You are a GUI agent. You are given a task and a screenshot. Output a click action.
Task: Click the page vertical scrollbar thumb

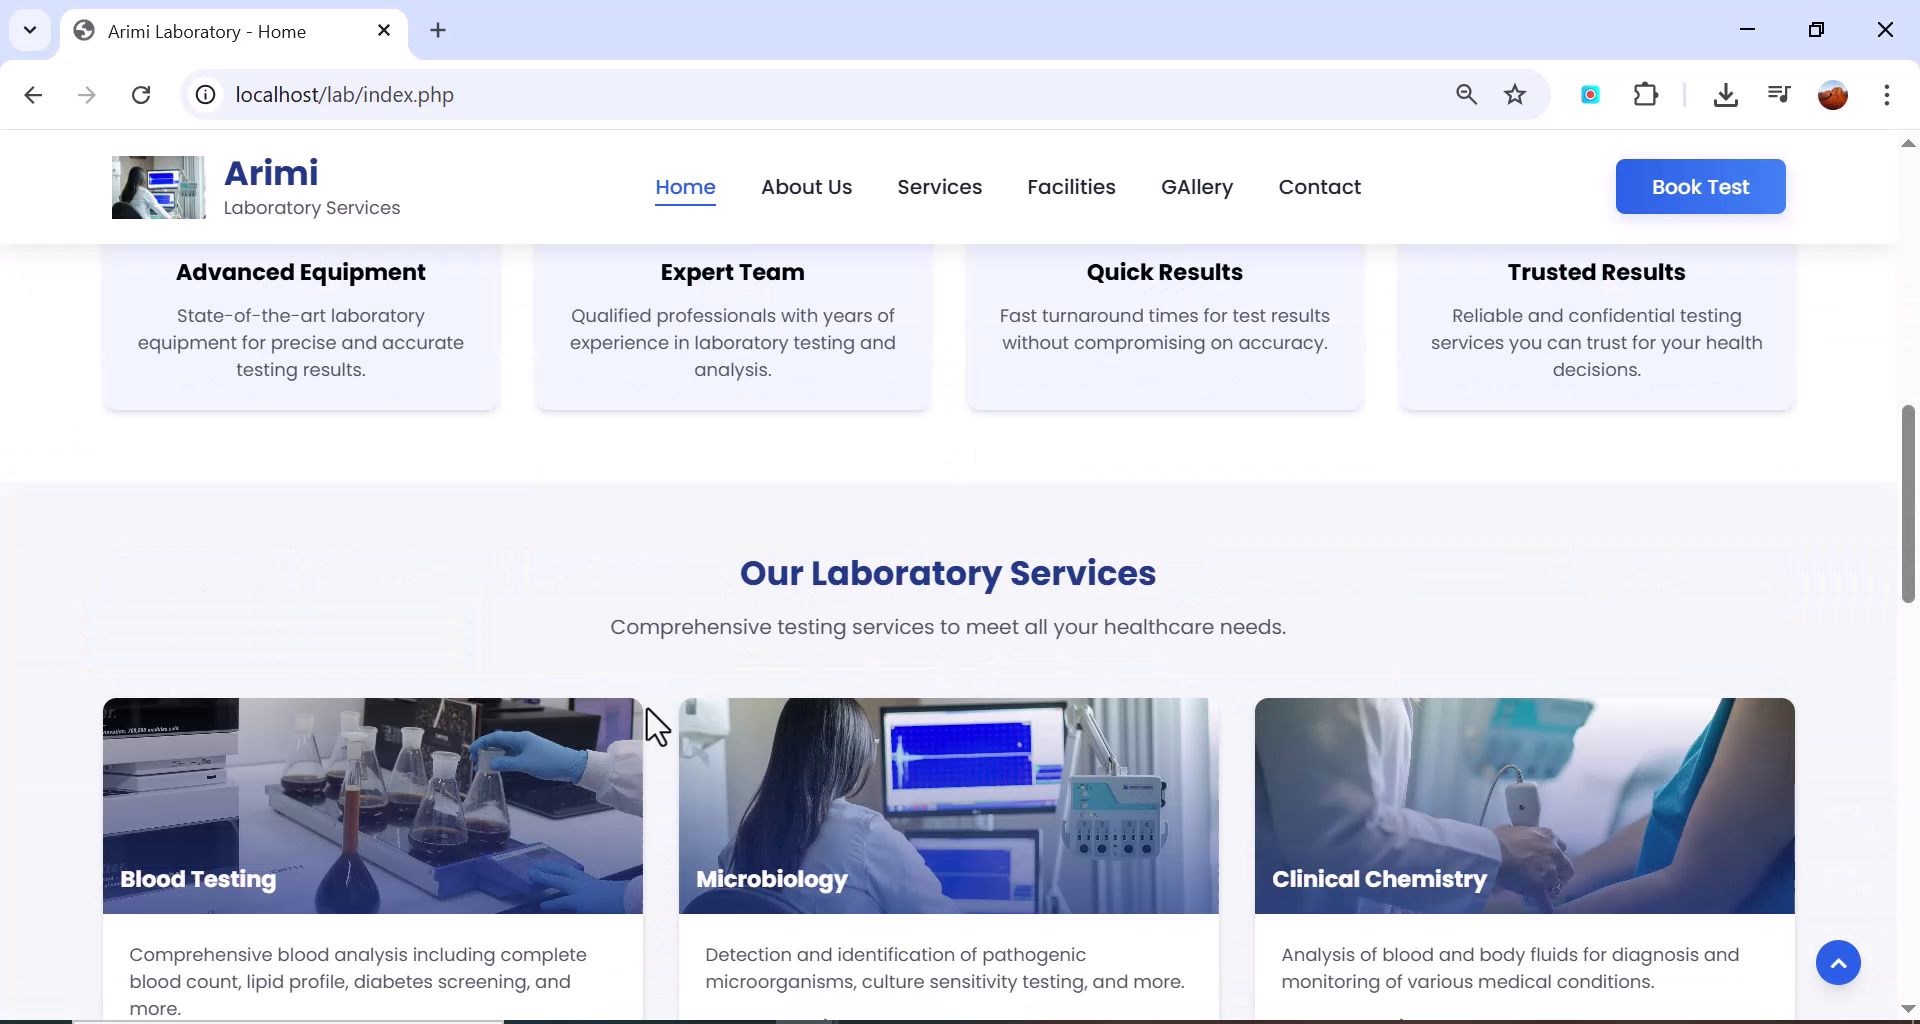tap(1908, 503)
